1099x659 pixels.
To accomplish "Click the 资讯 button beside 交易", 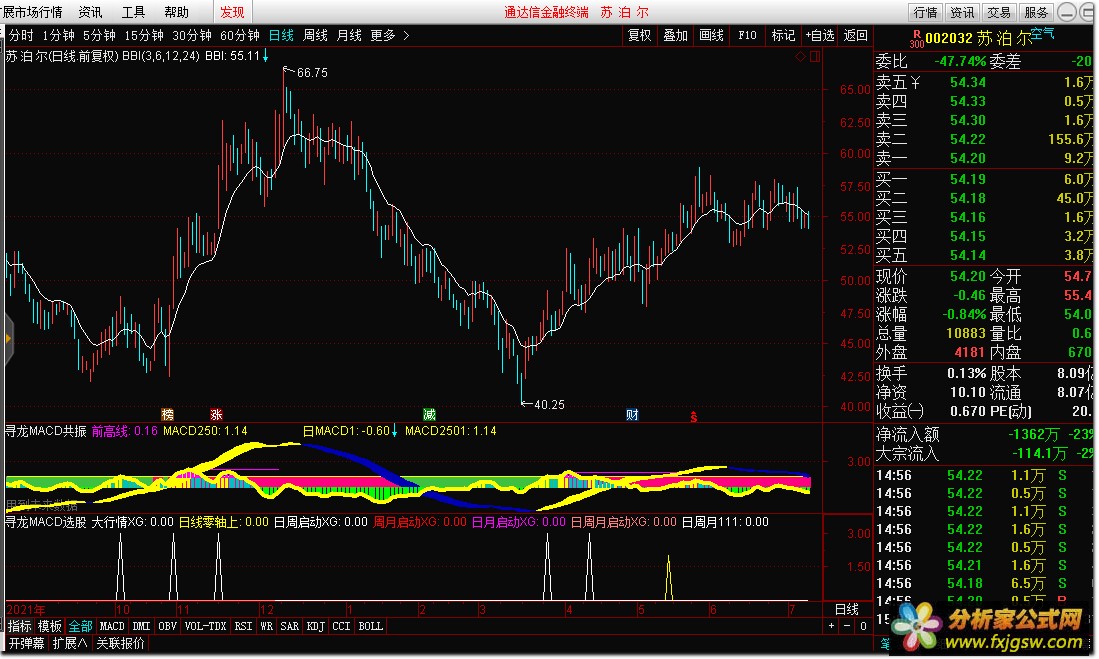I will tap(962, 12).
